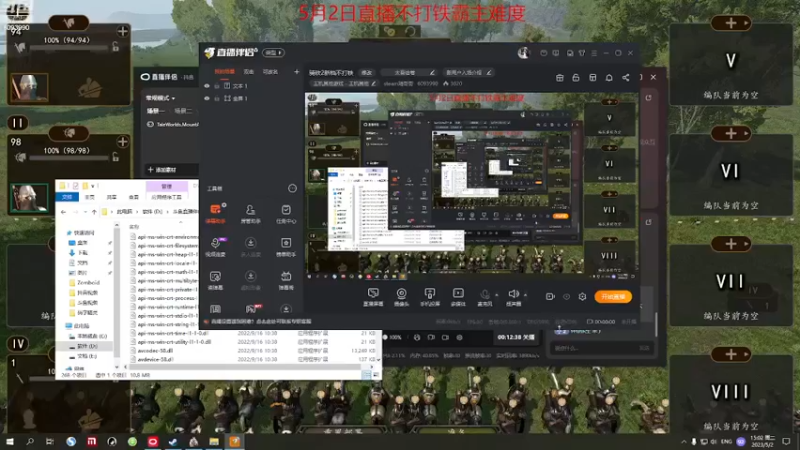This screenshot has width=800, height=450.
Task: Open the orange barrage assistant tool
Action: coord(215,213)
